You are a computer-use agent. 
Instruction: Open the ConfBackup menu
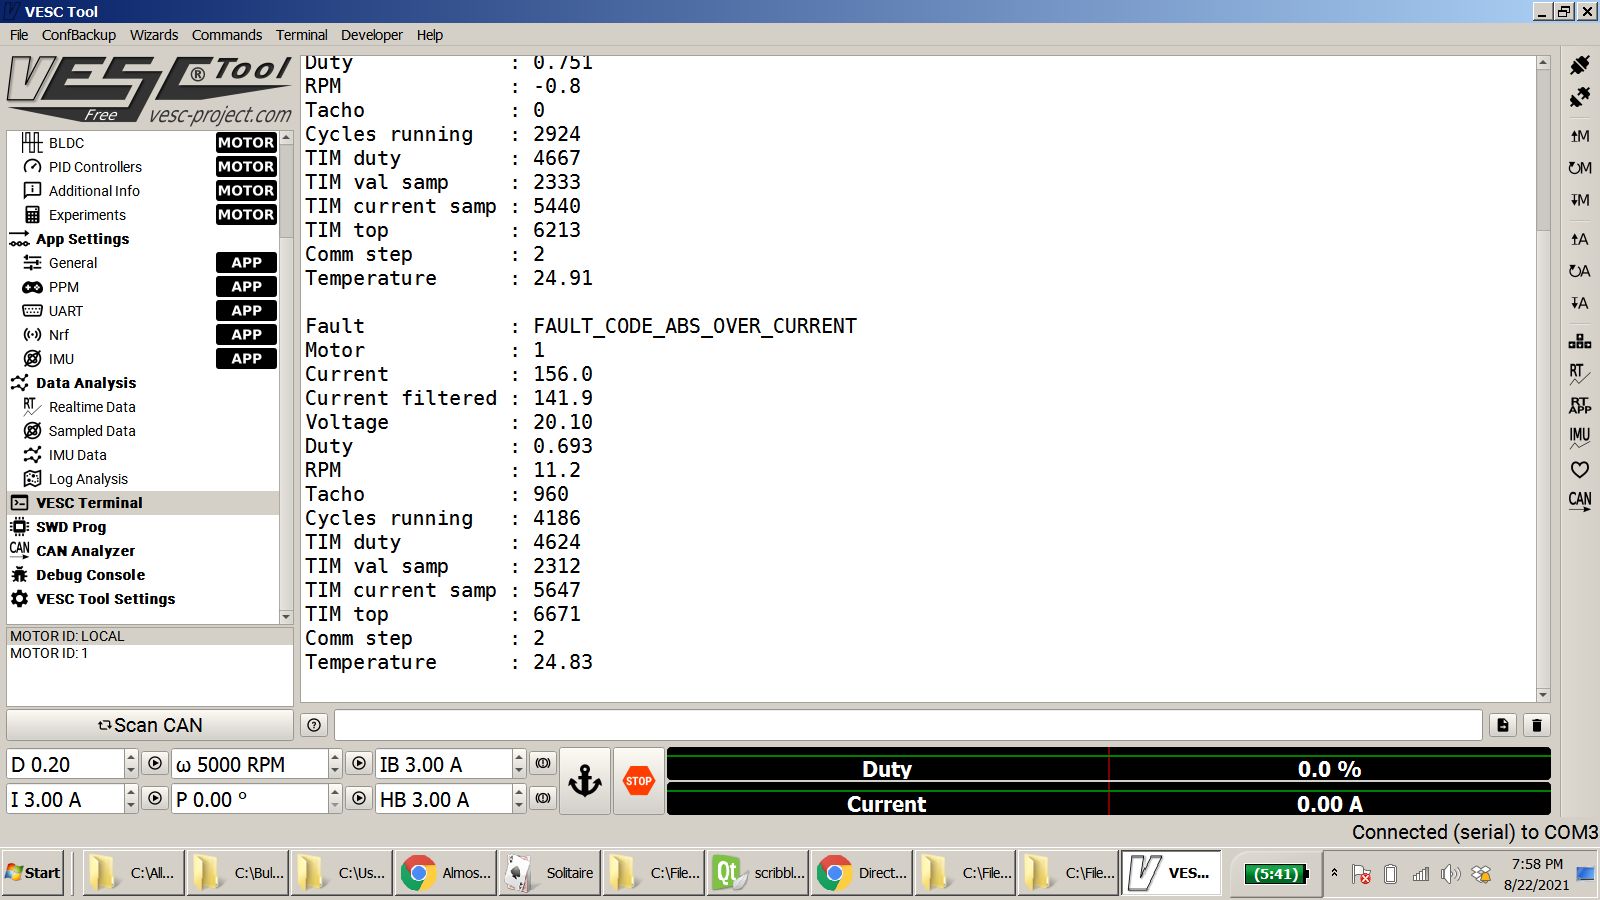coord(79,35)
